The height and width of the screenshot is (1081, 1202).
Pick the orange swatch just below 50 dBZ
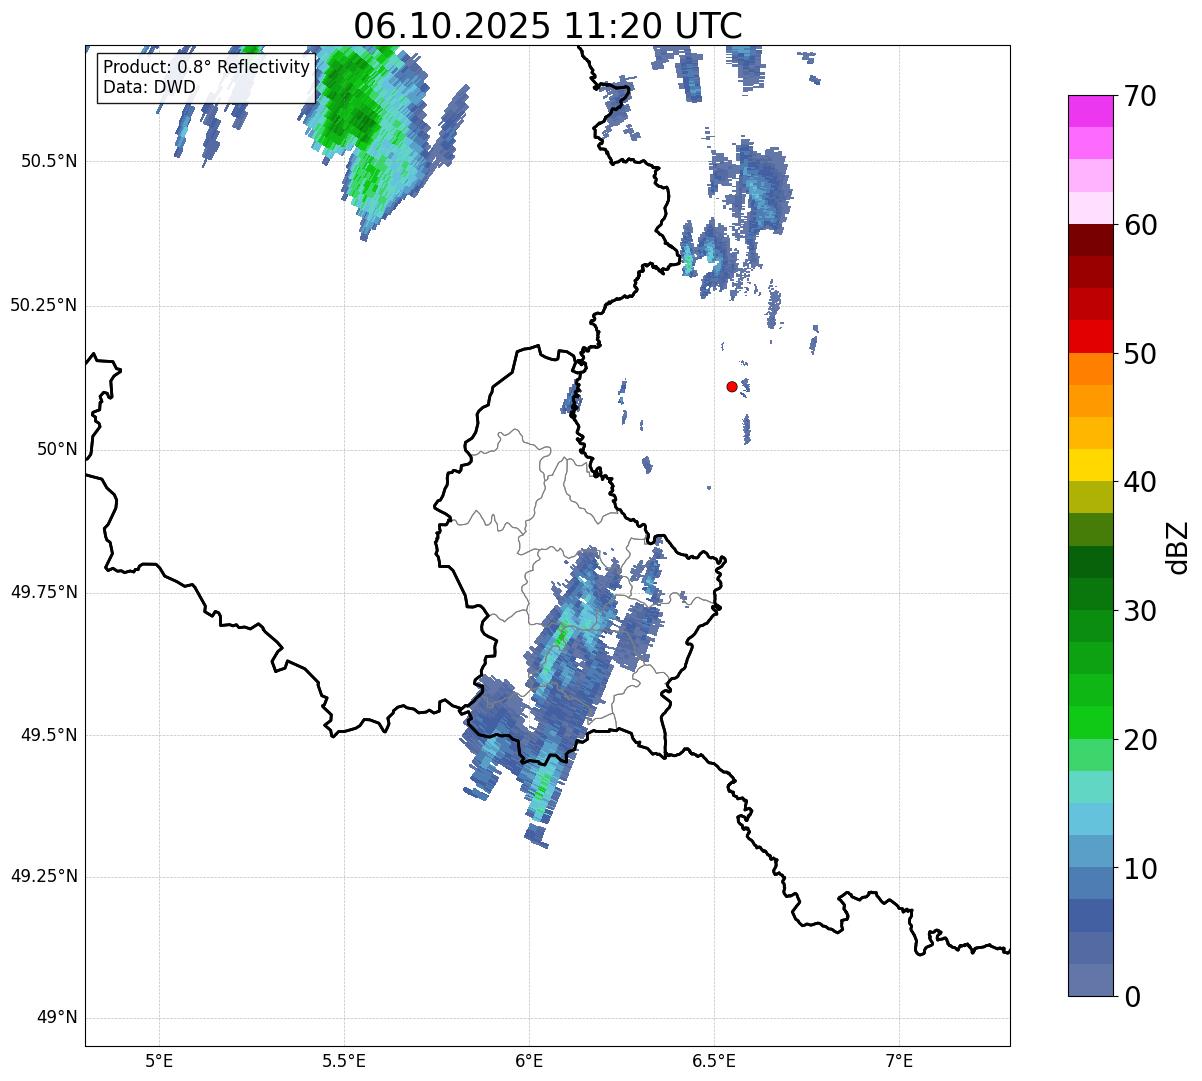click(x=1090, y=369)
